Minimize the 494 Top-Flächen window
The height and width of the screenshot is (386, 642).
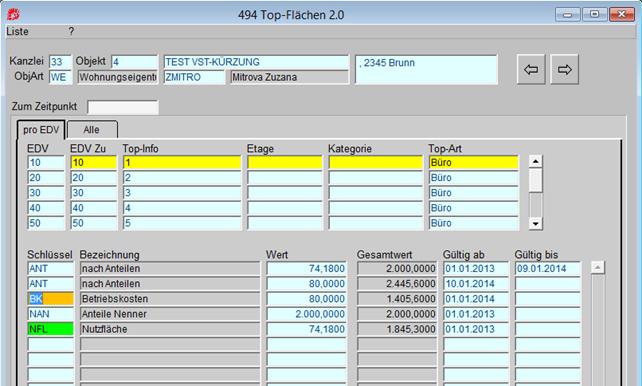tap(567, 15)
